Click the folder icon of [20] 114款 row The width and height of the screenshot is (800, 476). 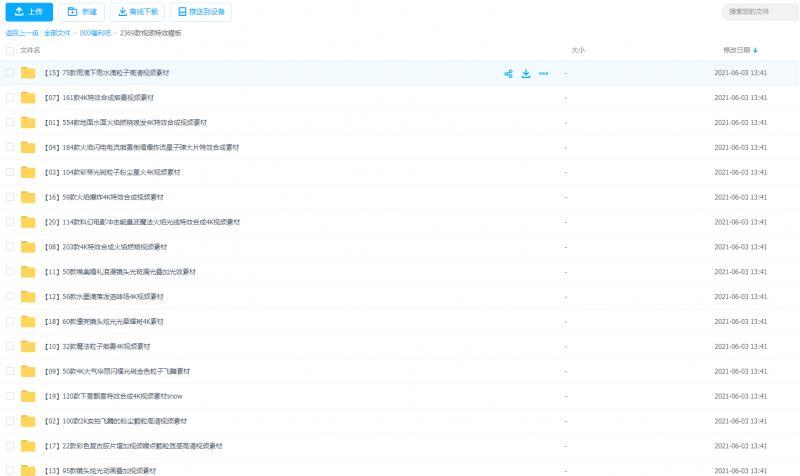(x=28, y=222)
